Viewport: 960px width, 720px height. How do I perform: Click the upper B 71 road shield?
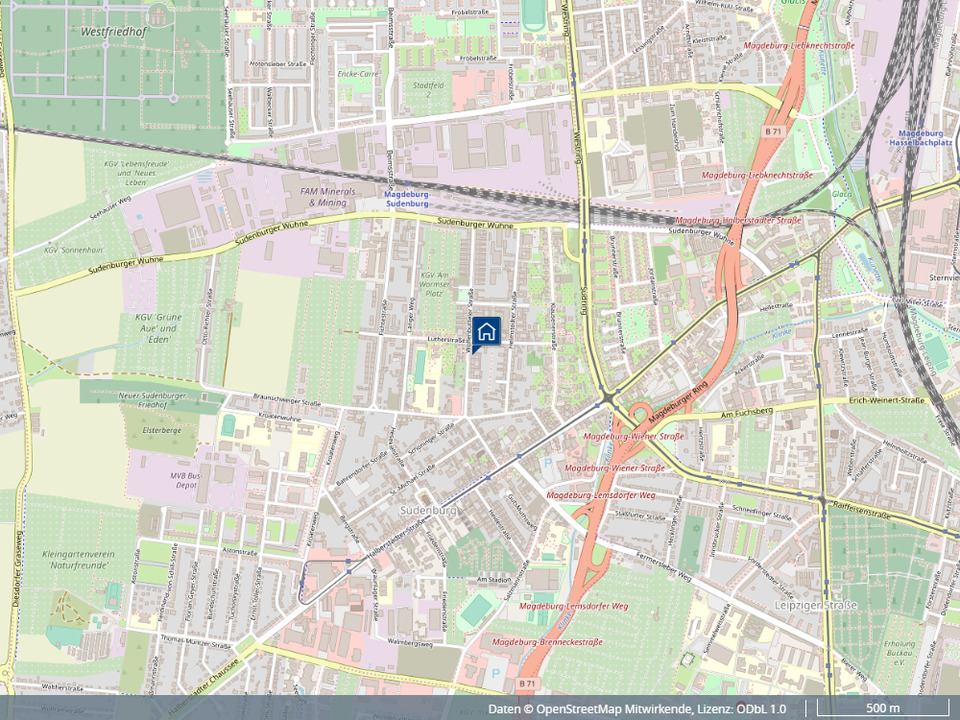pos(773,132)
